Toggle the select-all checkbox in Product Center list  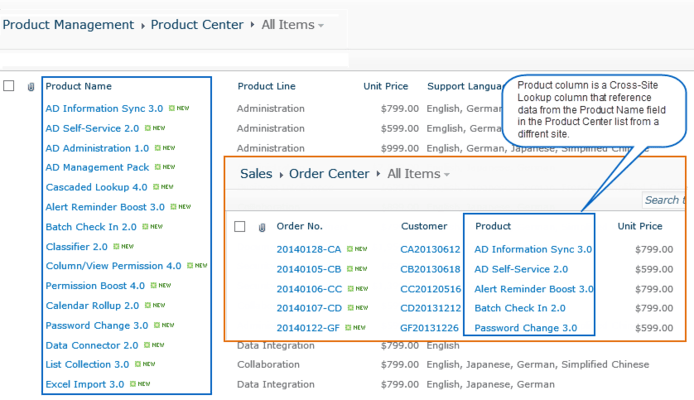[9, 86]
